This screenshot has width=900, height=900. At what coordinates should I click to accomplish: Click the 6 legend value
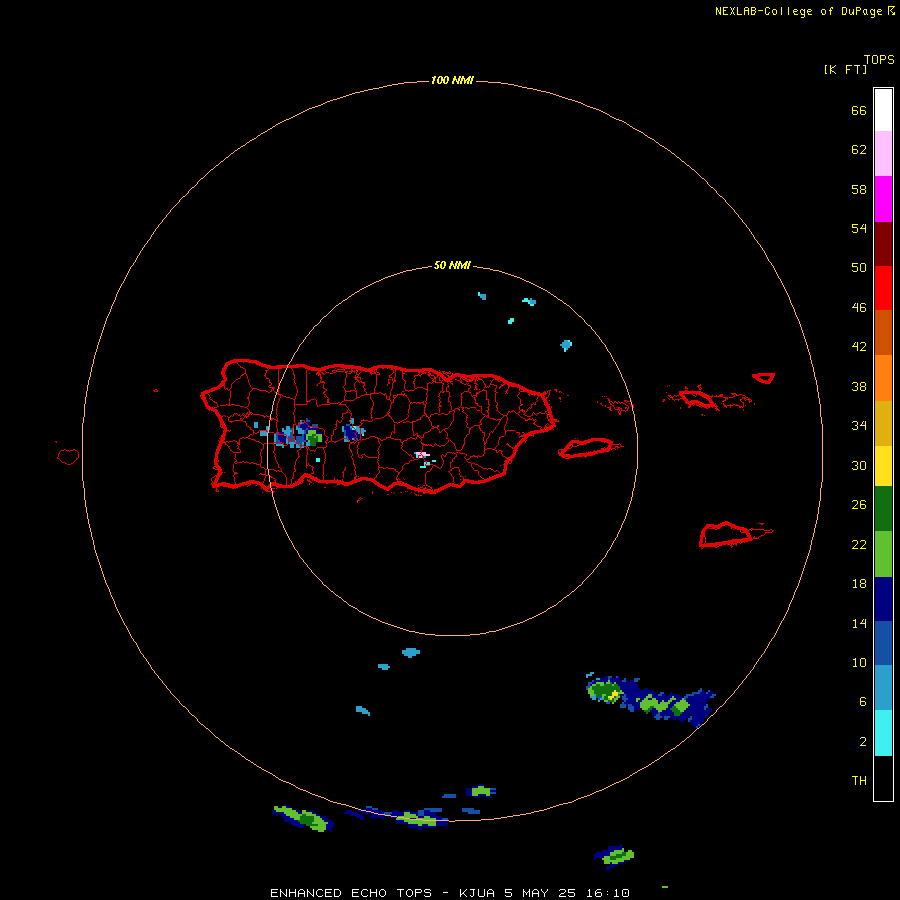(863, 701)
